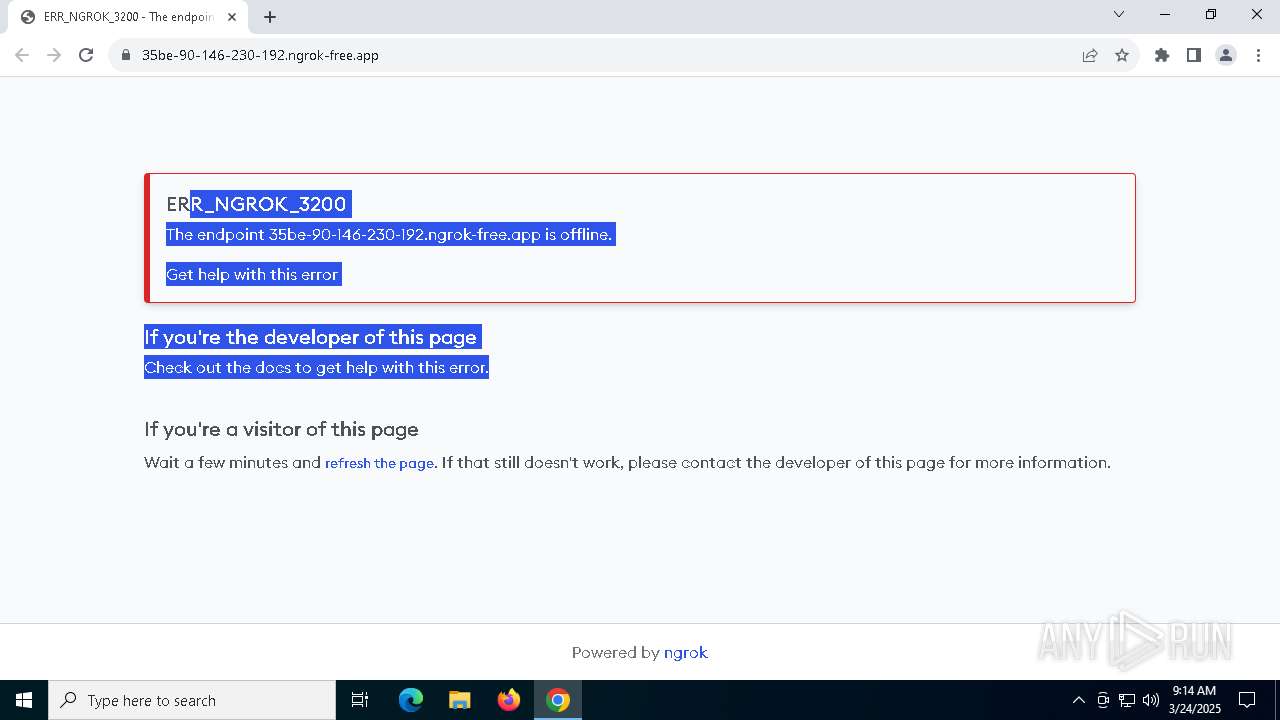
Task: Click the browser Forward arrow
Action: pos(54,55)
